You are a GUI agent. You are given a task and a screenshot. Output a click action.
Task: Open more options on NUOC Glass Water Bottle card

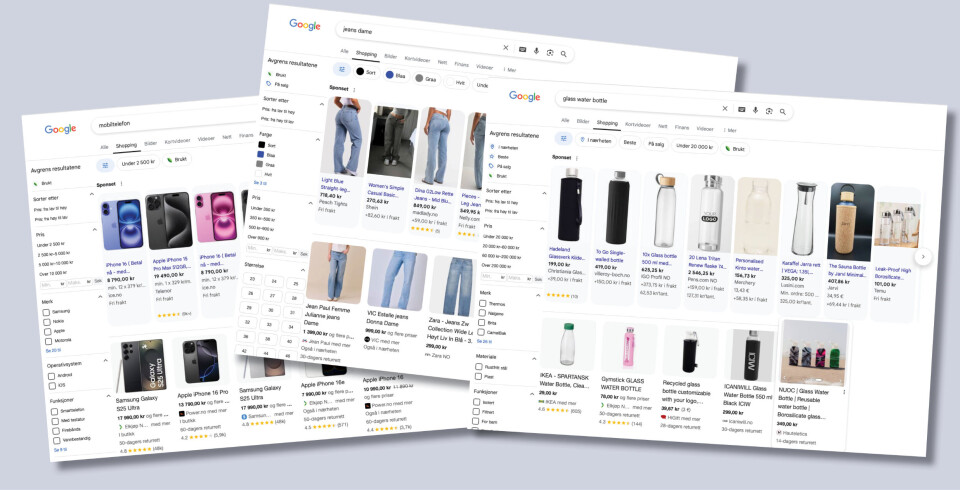[844, 392]
